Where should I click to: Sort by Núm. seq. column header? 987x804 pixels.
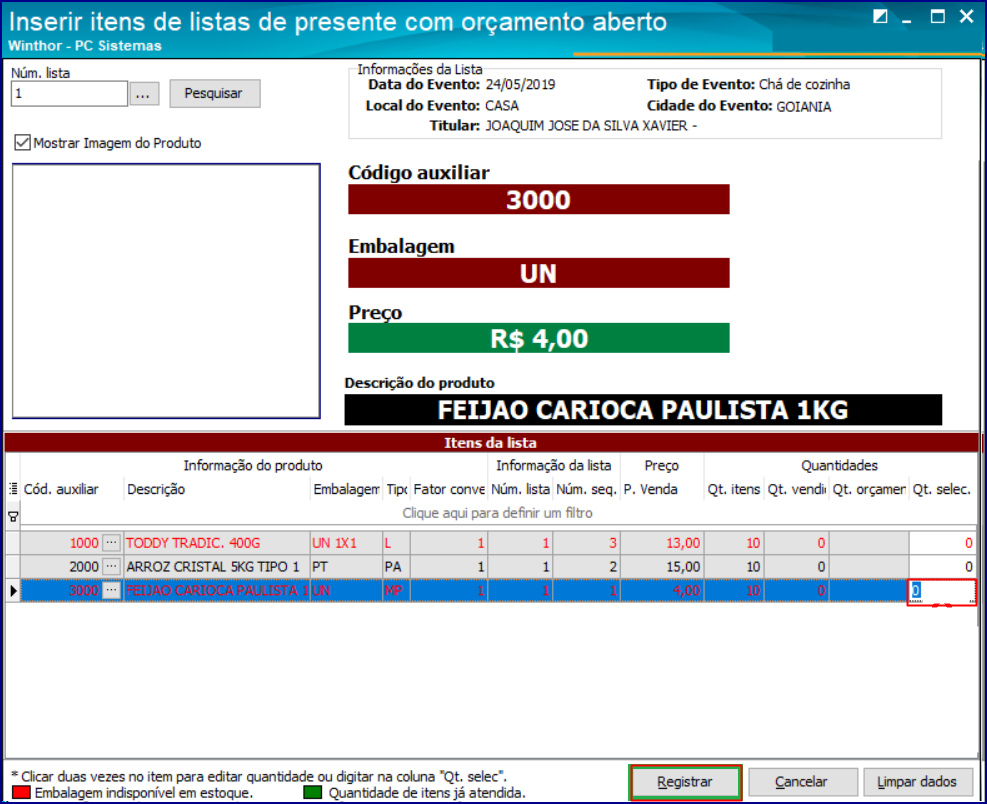coord(586,489)
